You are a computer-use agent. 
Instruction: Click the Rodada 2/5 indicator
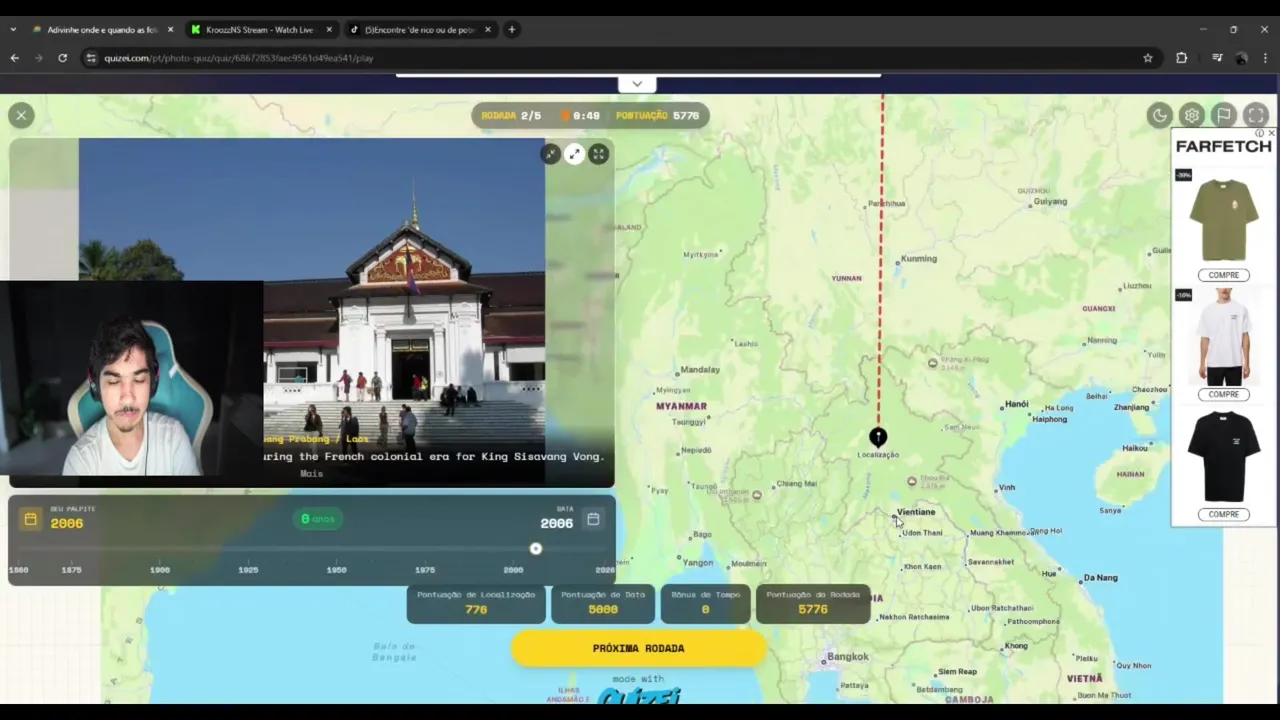coord(511,116)
